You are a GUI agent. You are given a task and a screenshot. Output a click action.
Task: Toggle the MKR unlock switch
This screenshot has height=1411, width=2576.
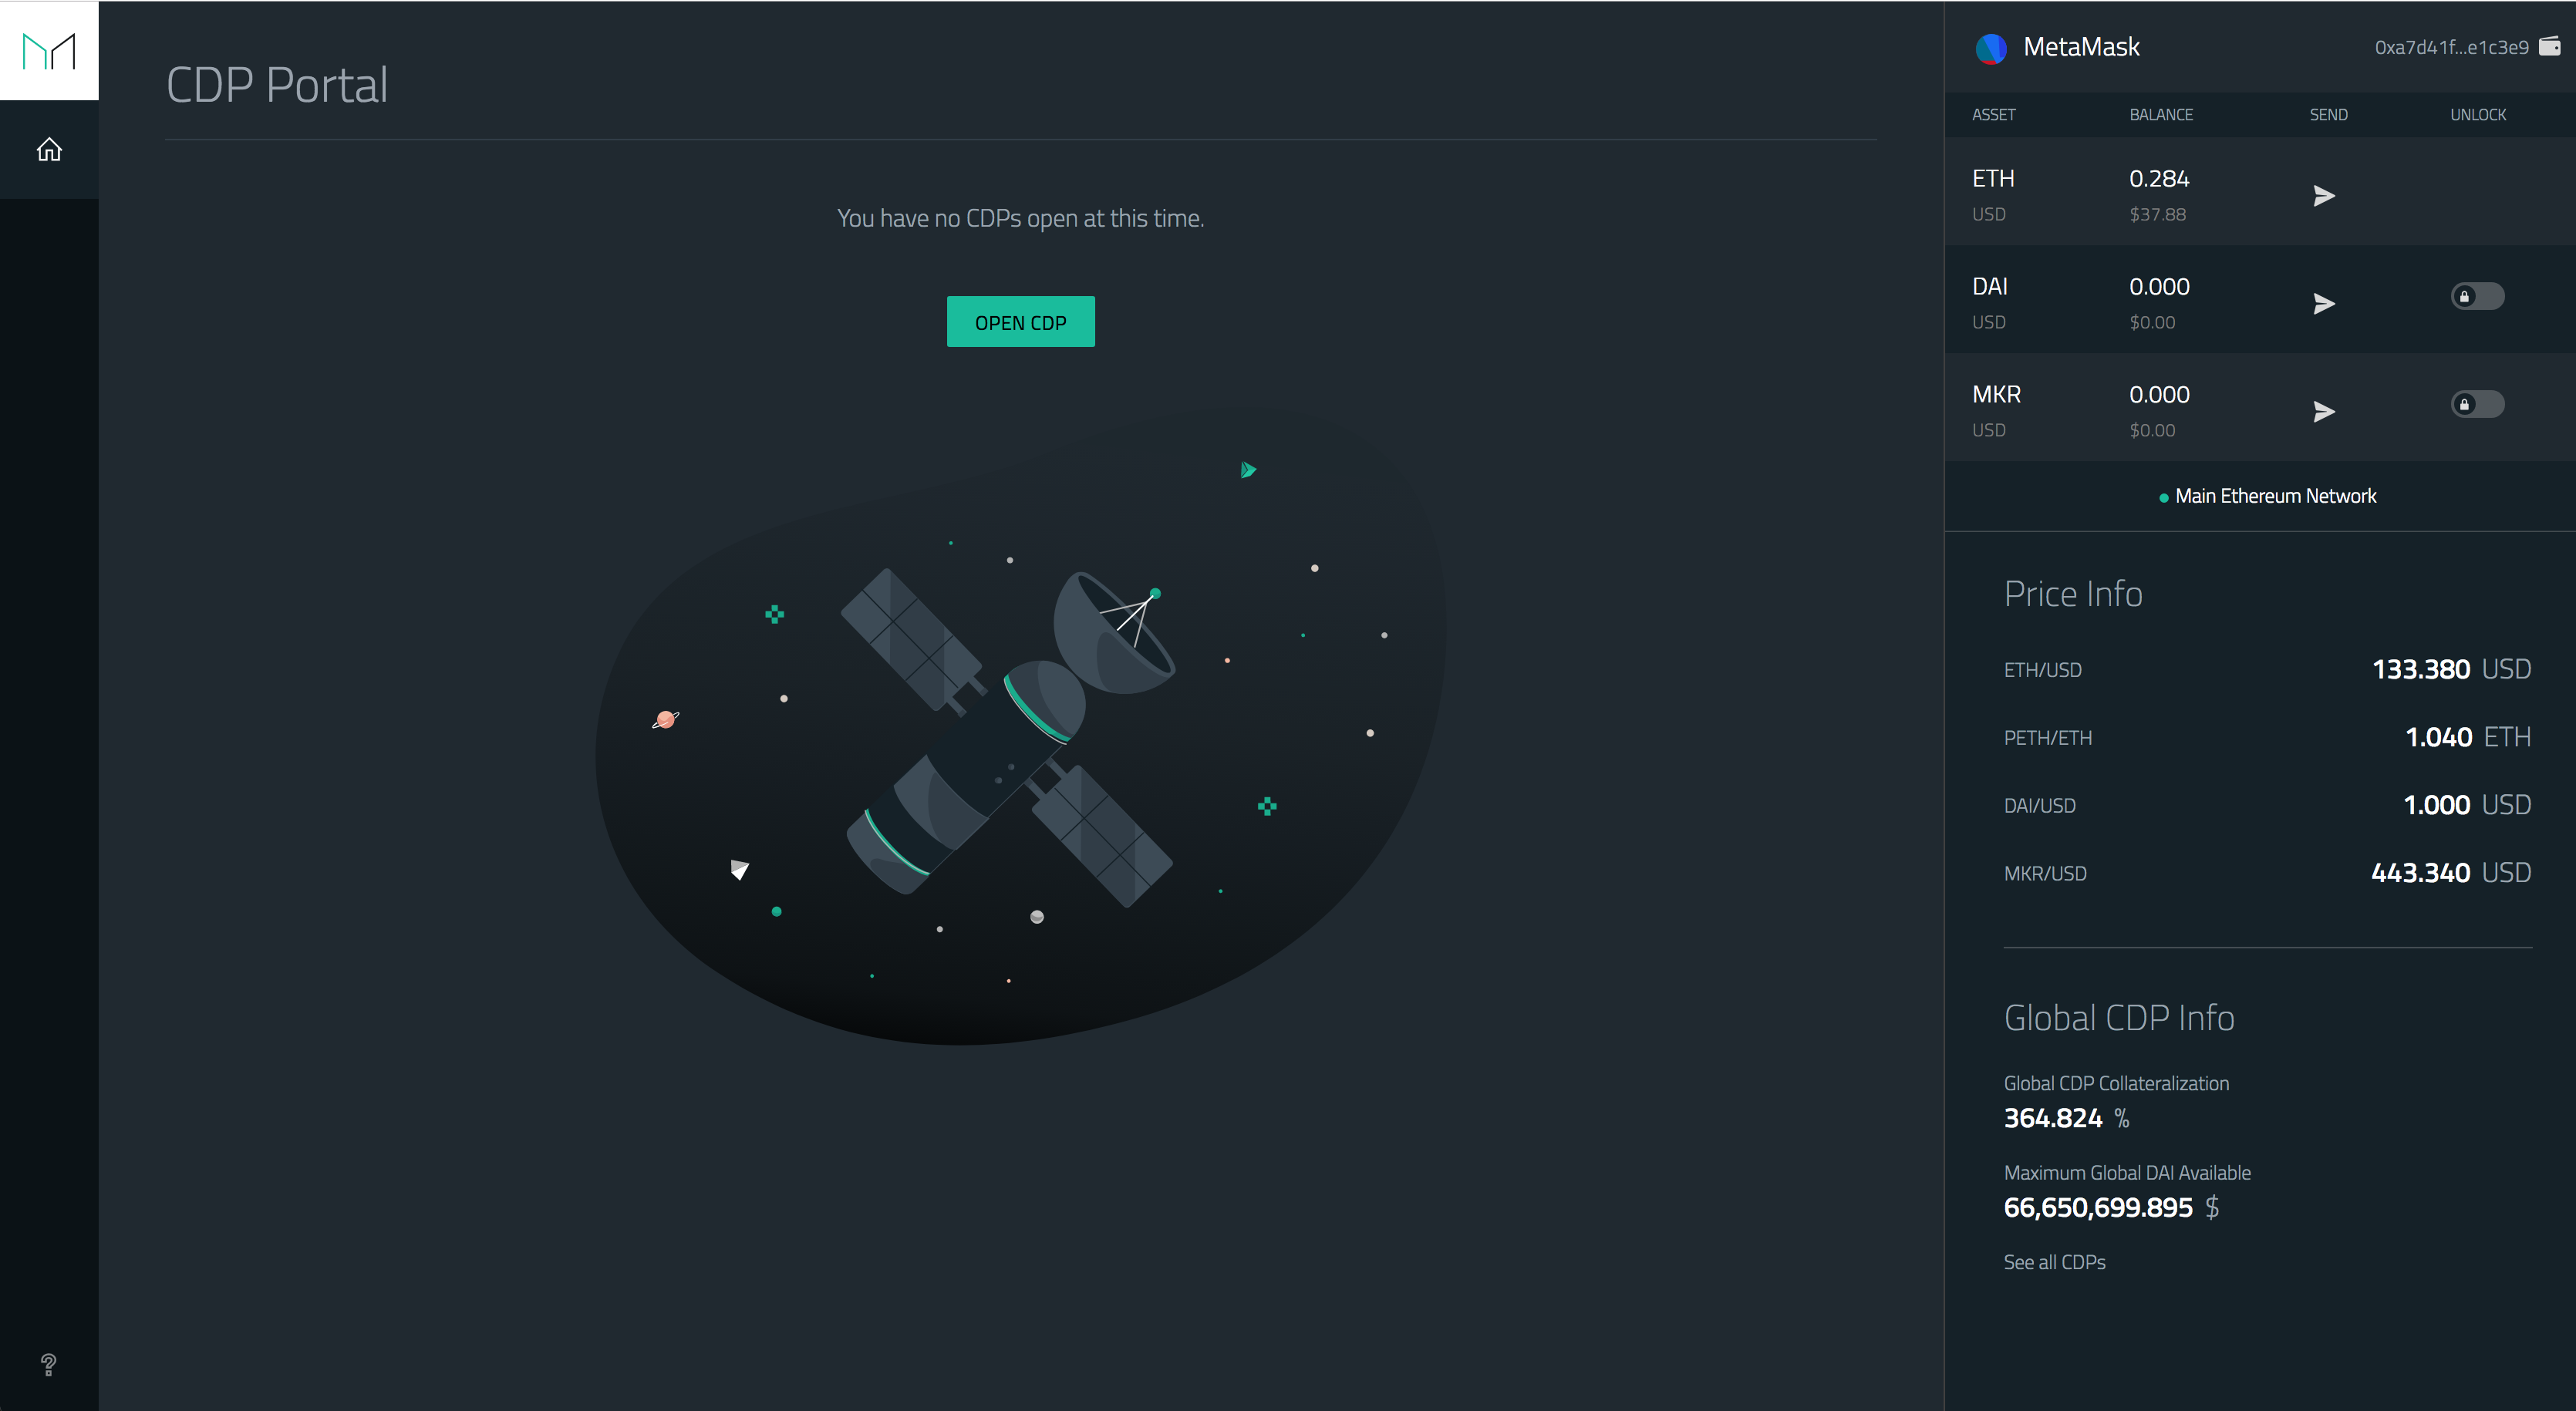(2477, 405)
